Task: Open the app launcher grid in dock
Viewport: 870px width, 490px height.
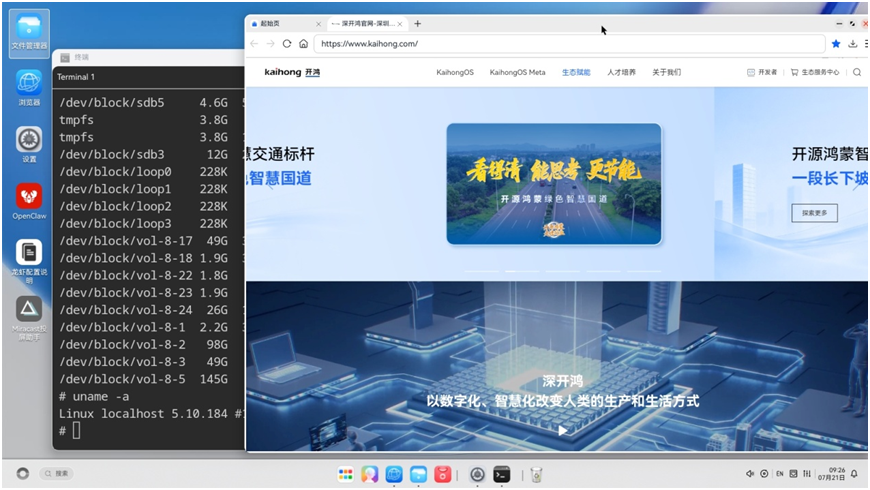Action: click(x=346, y=474)
